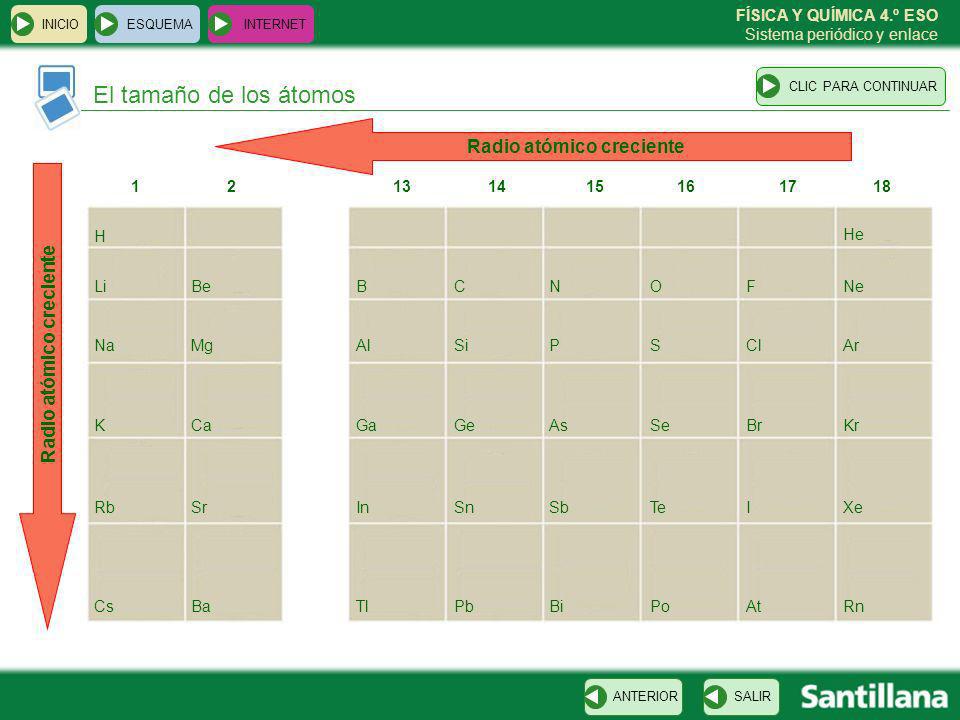Viewport: 960px width, 720px height.
Task: Open the ESQUEMA section
Action: [x=148, y=24]
